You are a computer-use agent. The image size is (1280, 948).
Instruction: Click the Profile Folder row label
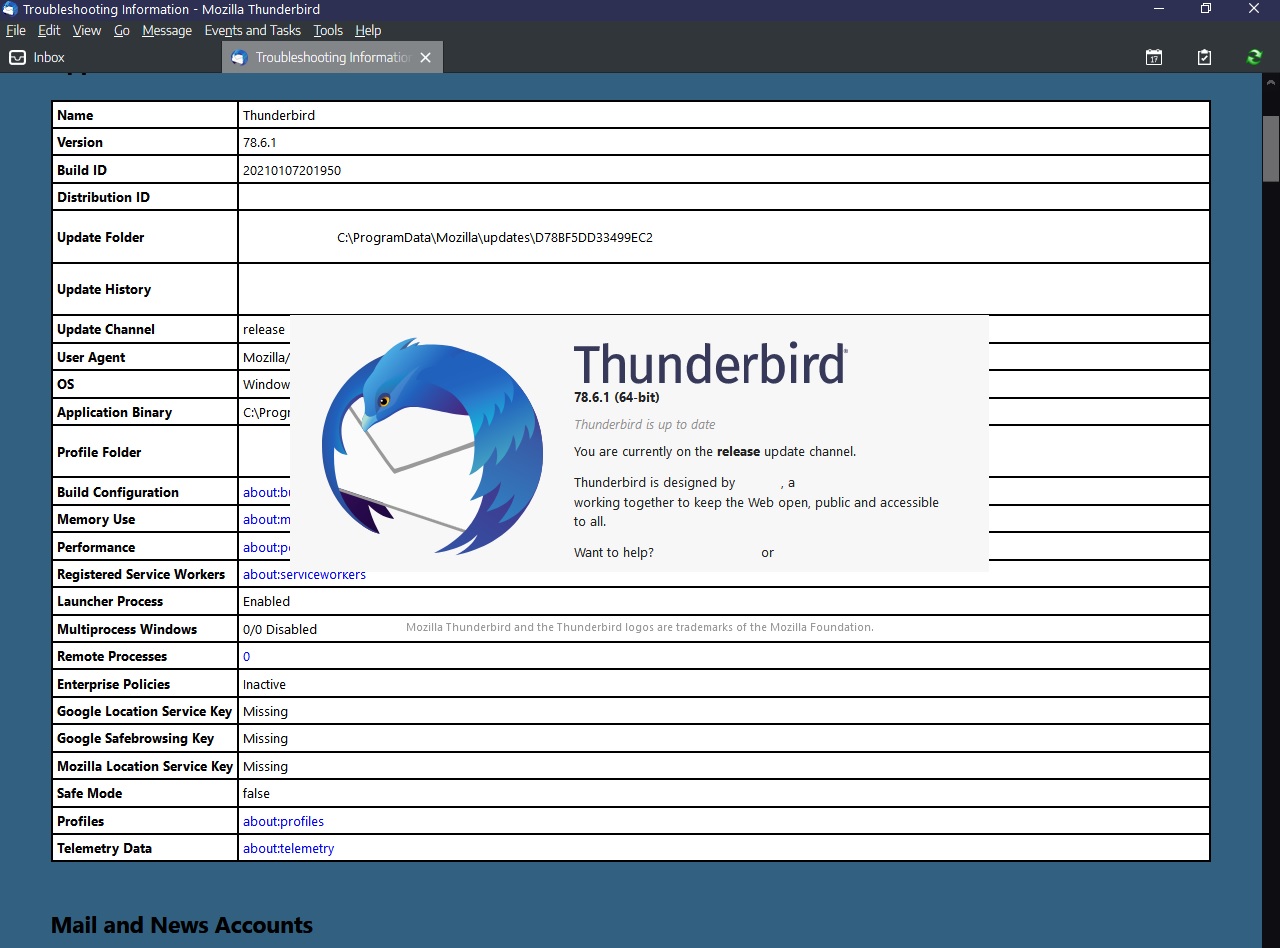click(99, 453)
